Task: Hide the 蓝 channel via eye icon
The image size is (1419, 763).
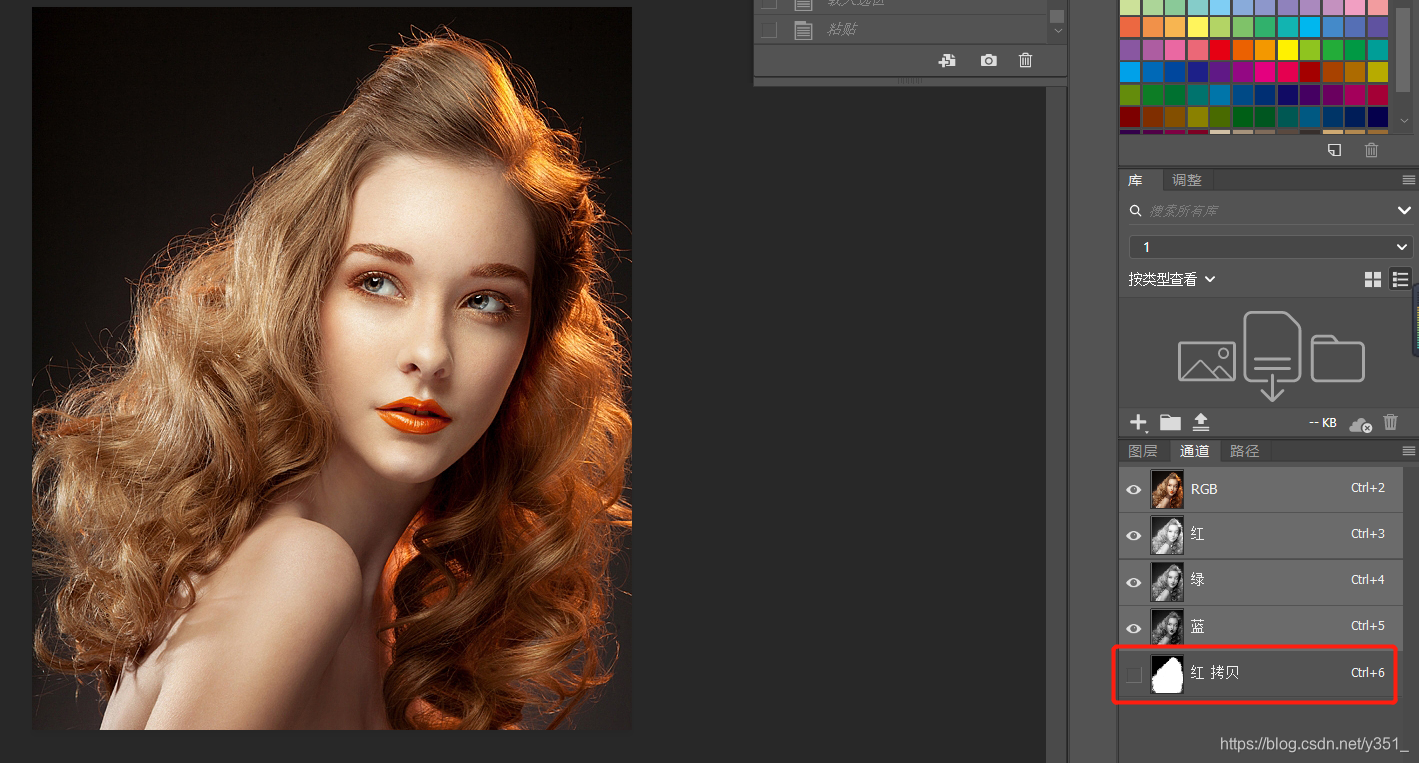Action: [x=1134, y=628]
